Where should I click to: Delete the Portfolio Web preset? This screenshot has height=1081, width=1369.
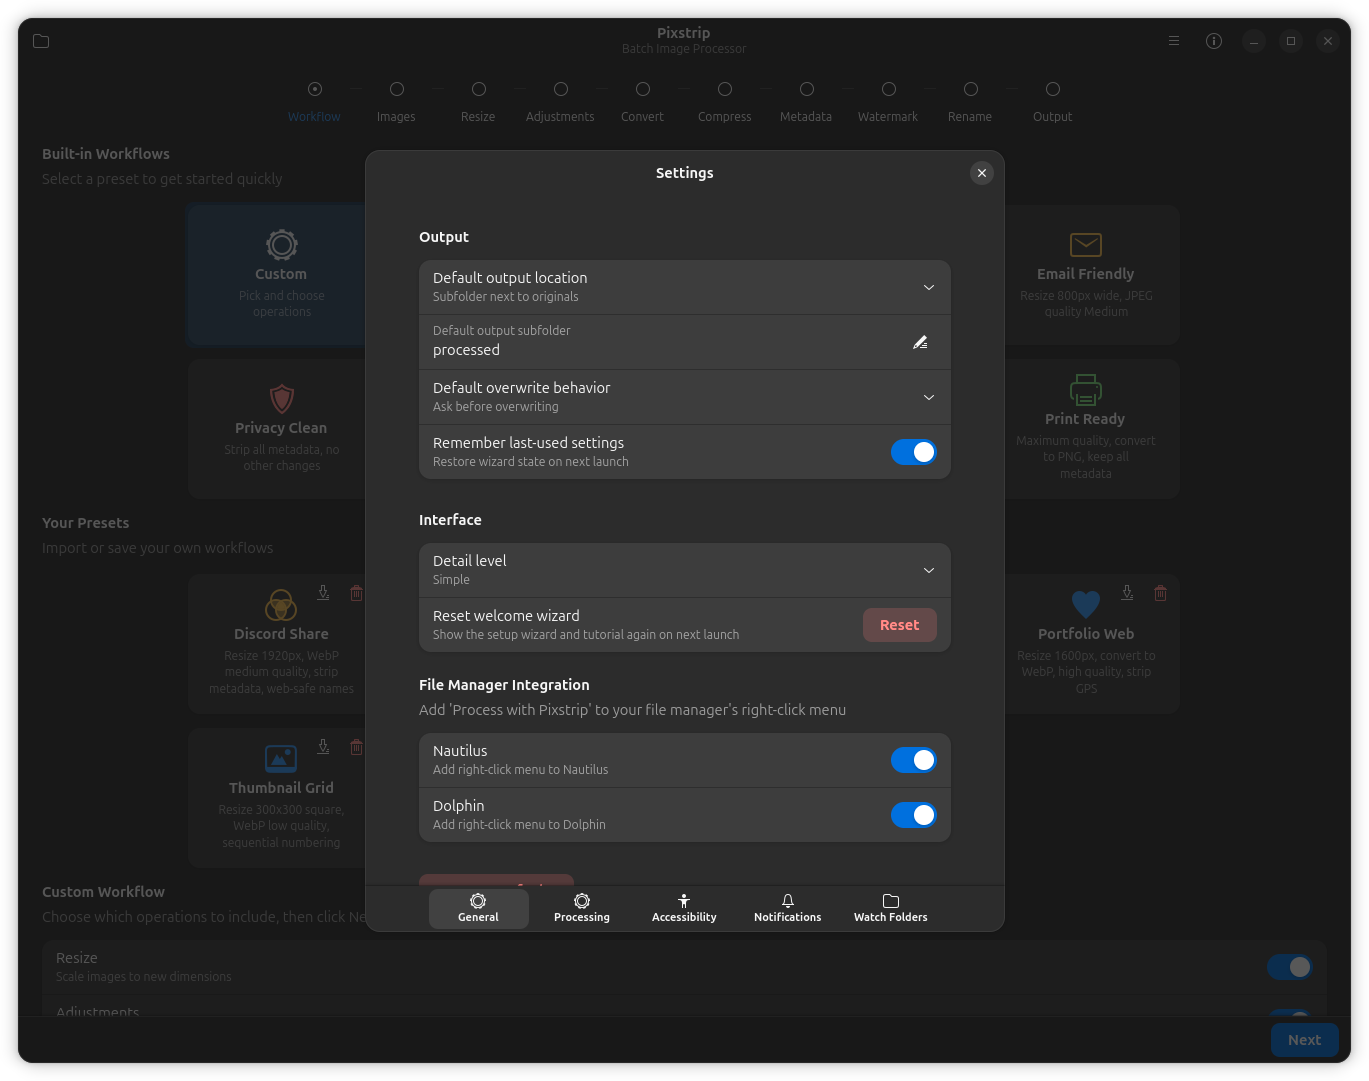[x=1160, y=593]
